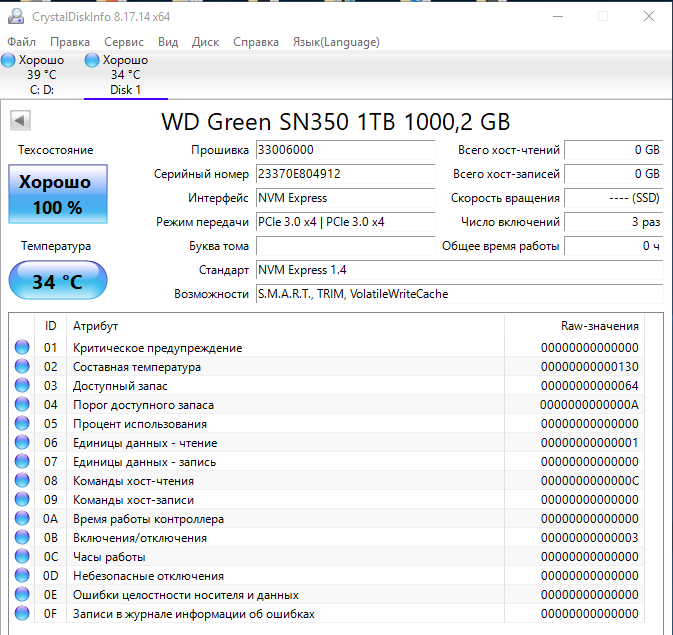Click the Число включений value 3 раз
673x635 pixels.
[614, 222]
